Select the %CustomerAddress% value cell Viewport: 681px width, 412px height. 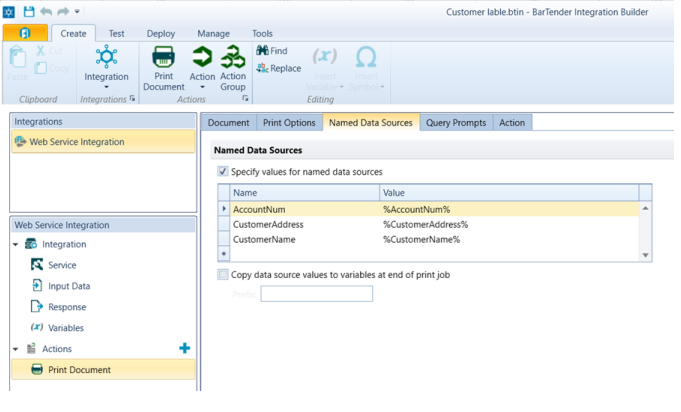point(509,224)
